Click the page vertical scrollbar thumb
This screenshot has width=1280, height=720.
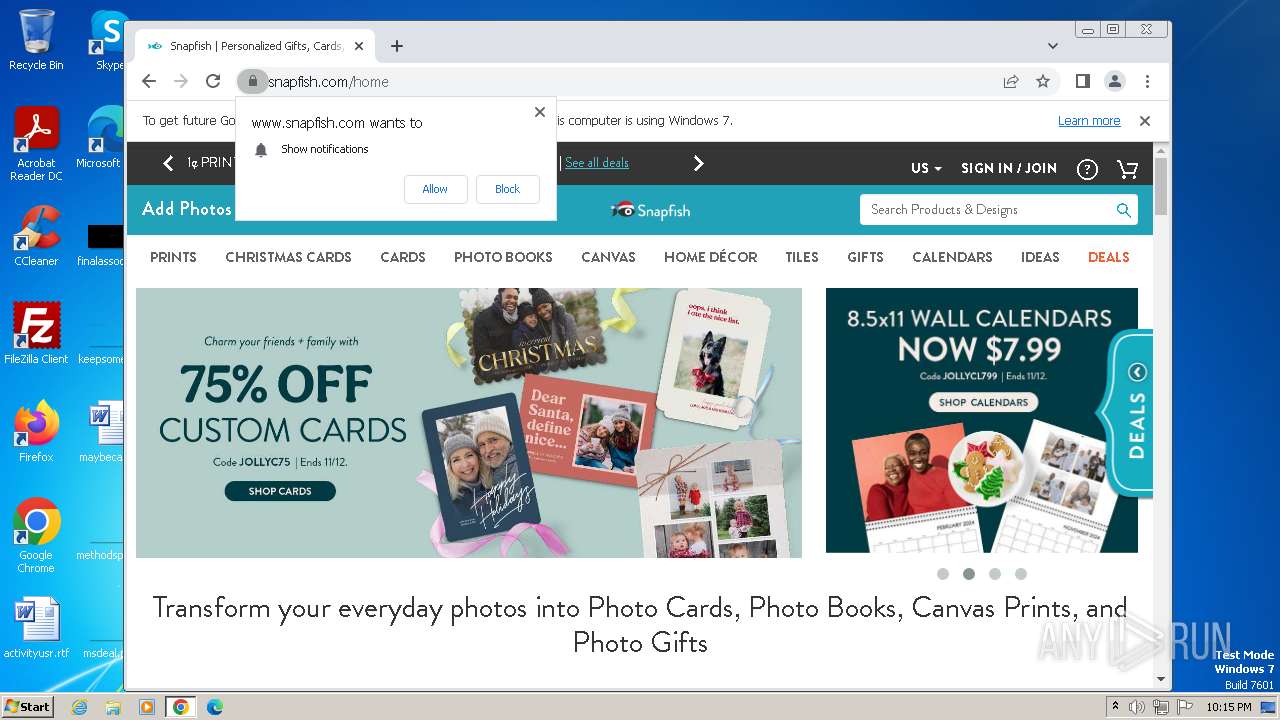click(1161, 187)
